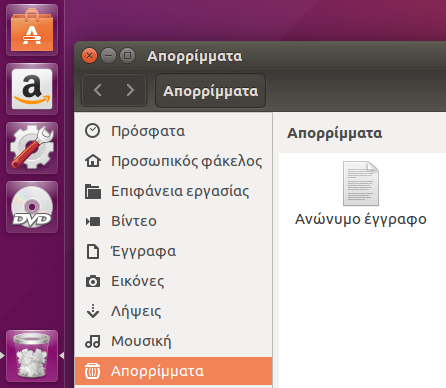Click the document icon beside Έγγραφα

pos(93,251)
